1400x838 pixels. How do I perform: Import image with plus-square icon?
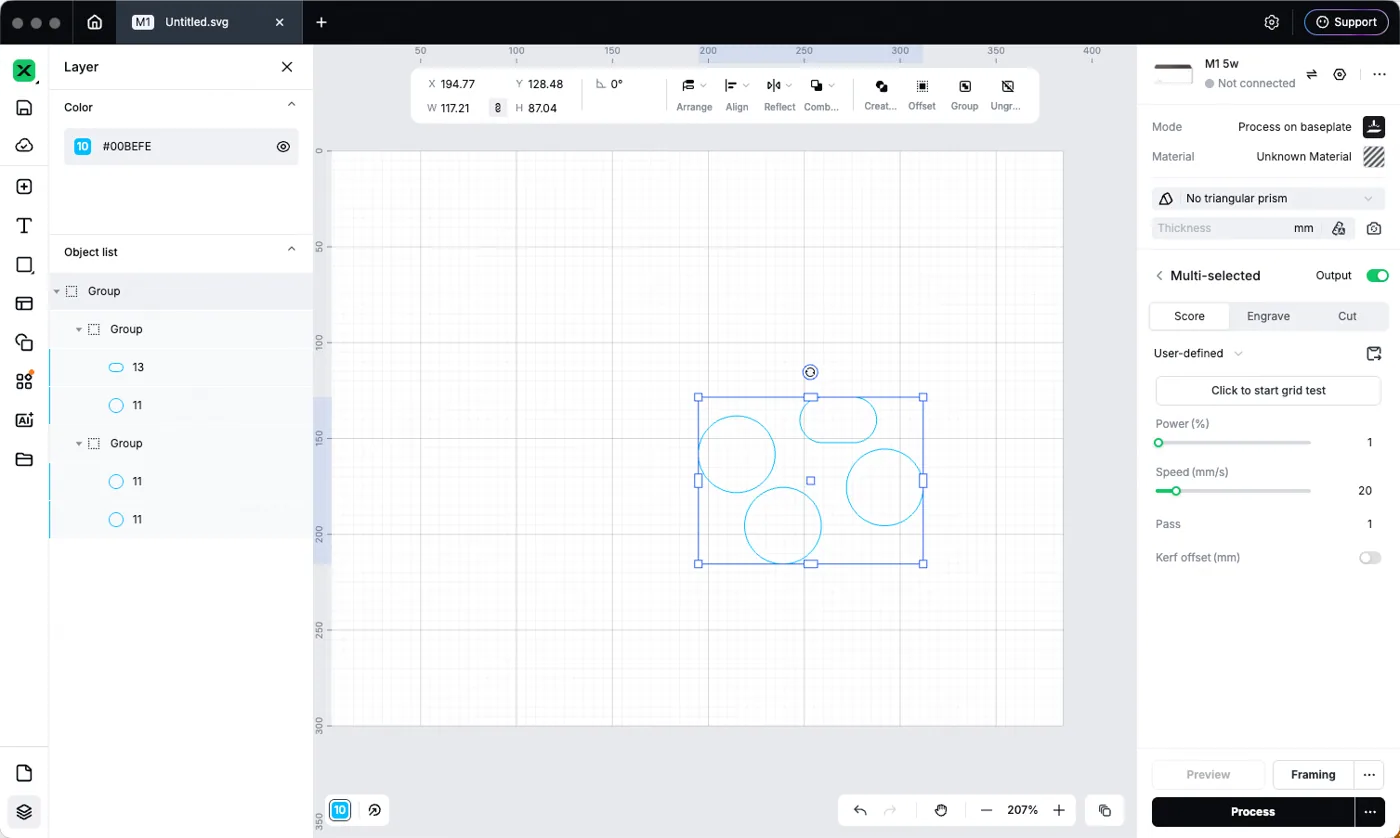[24, 187]
